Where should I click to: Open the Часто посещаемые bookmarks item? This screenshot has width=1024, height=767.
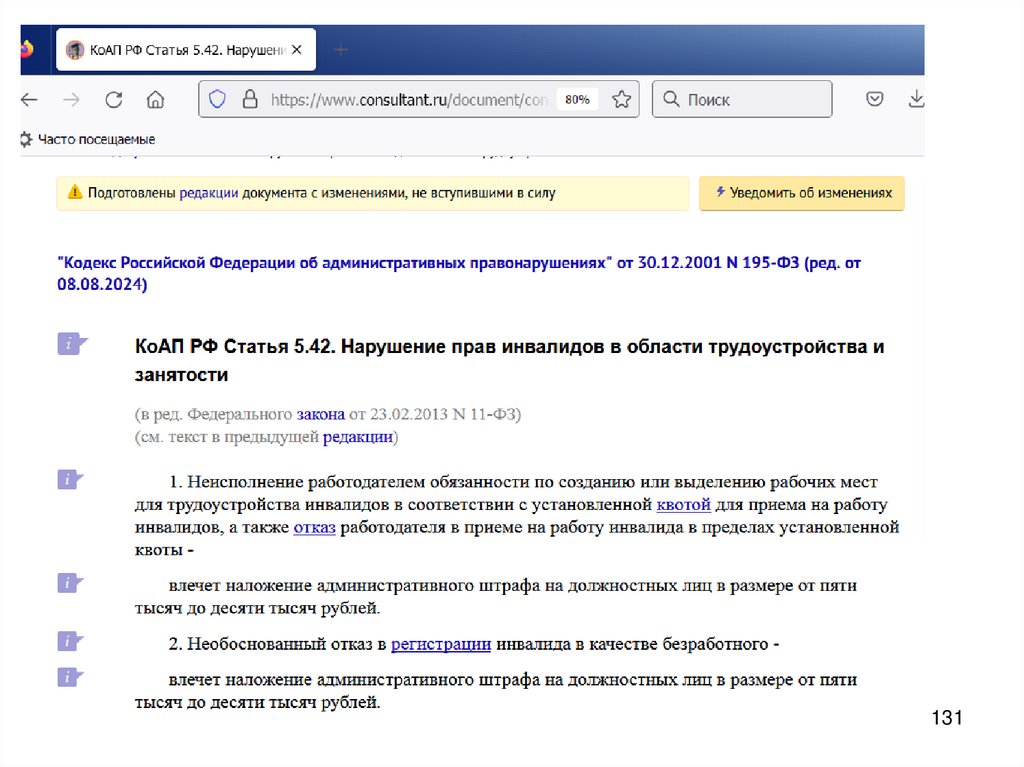pyautogui.click(x=88, y=139)
